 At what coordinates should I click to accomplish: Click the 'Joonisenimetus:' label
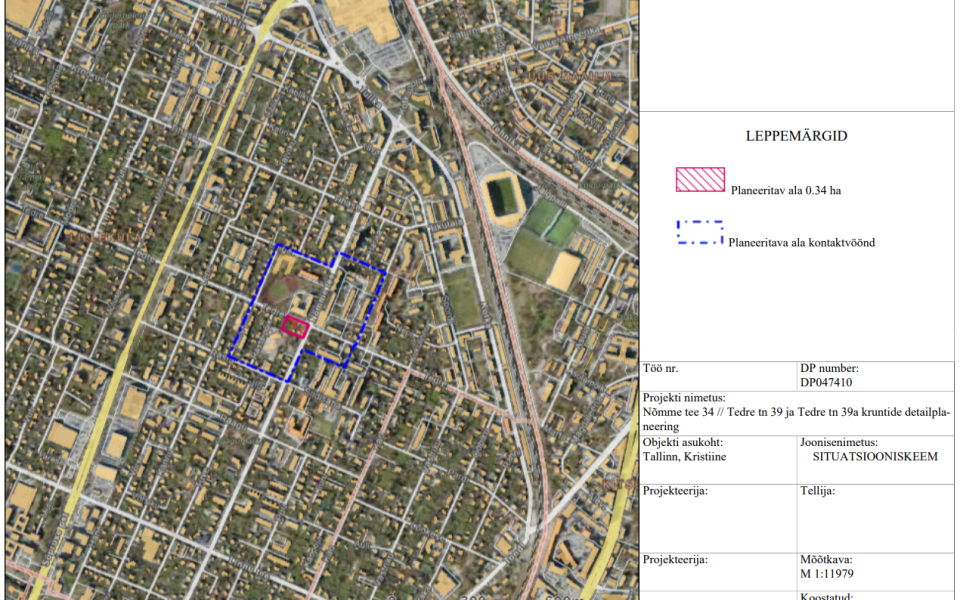click(x=838, y=442)
